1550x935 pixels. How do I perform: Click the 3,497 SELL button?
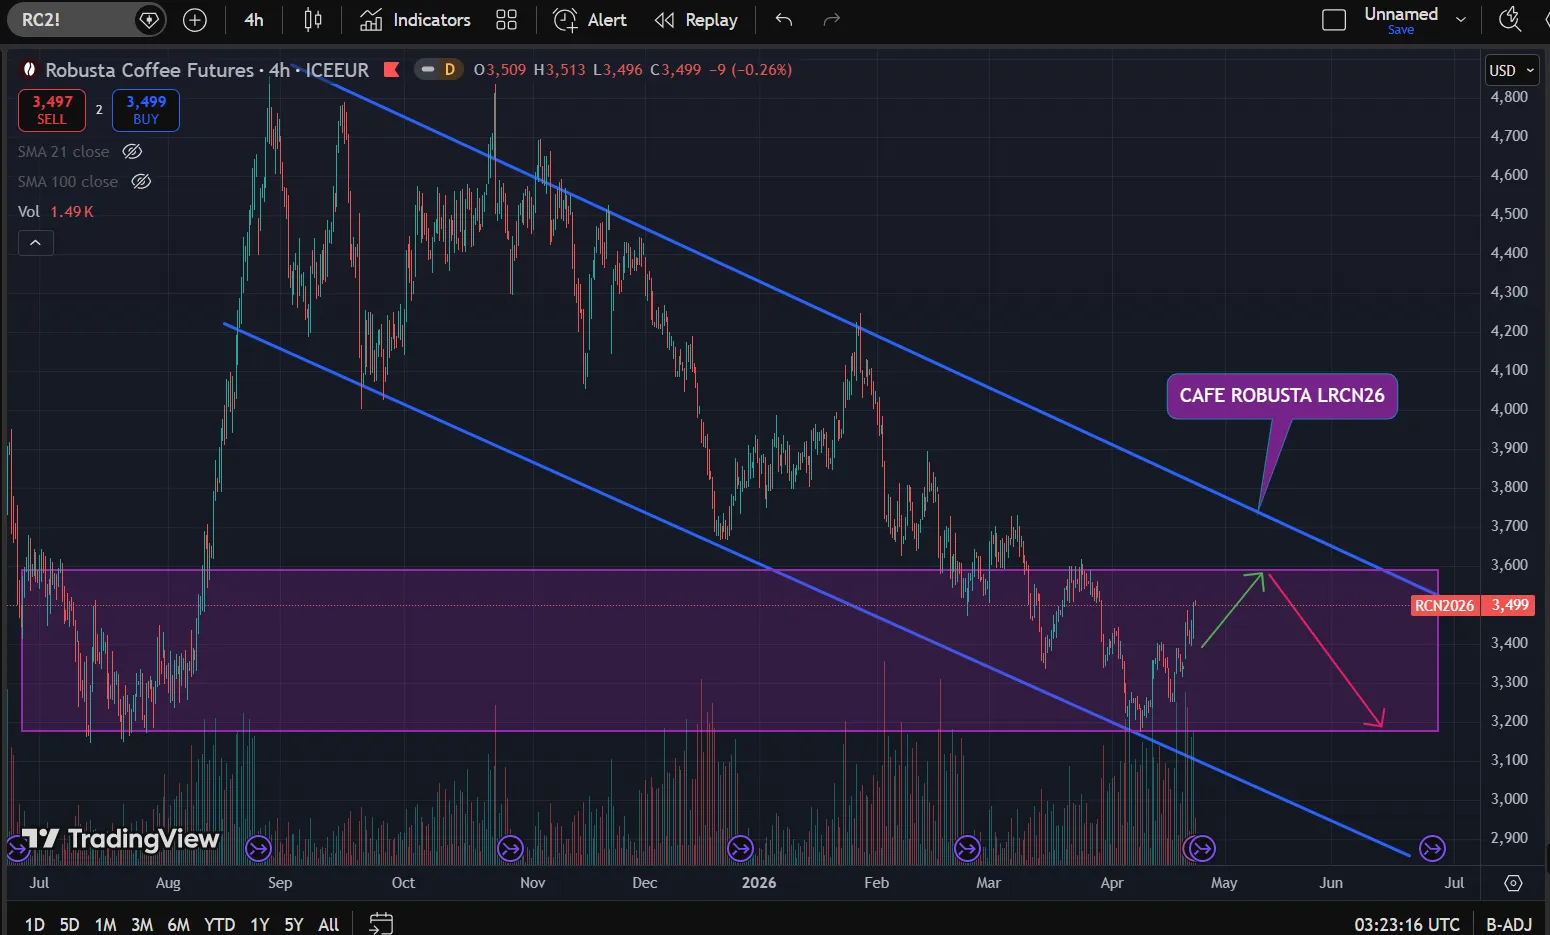[x=52, y=110]
